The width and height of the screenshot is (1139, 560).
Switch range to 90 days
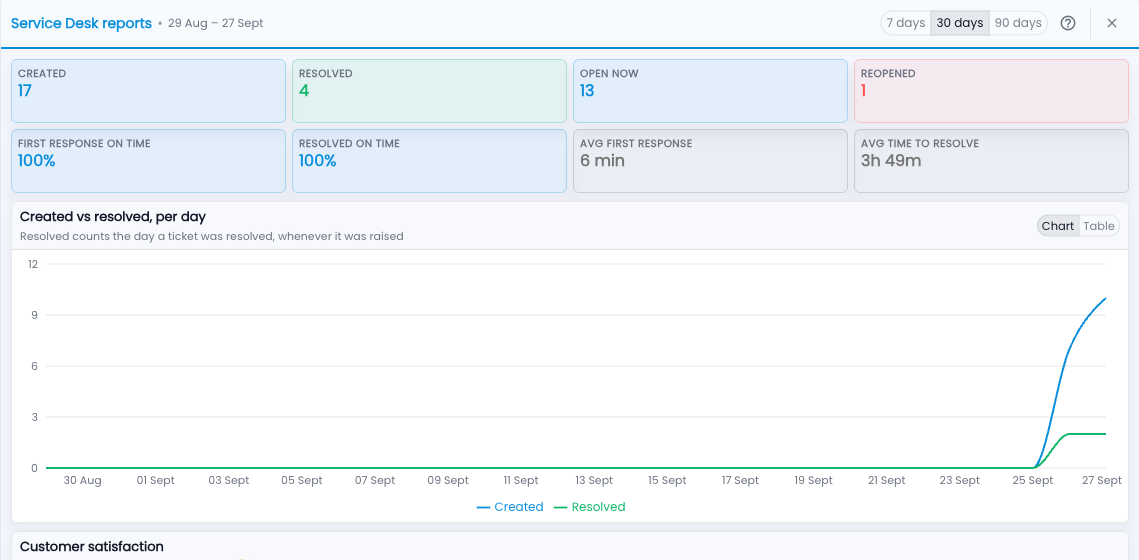(x=1018, y=23)
